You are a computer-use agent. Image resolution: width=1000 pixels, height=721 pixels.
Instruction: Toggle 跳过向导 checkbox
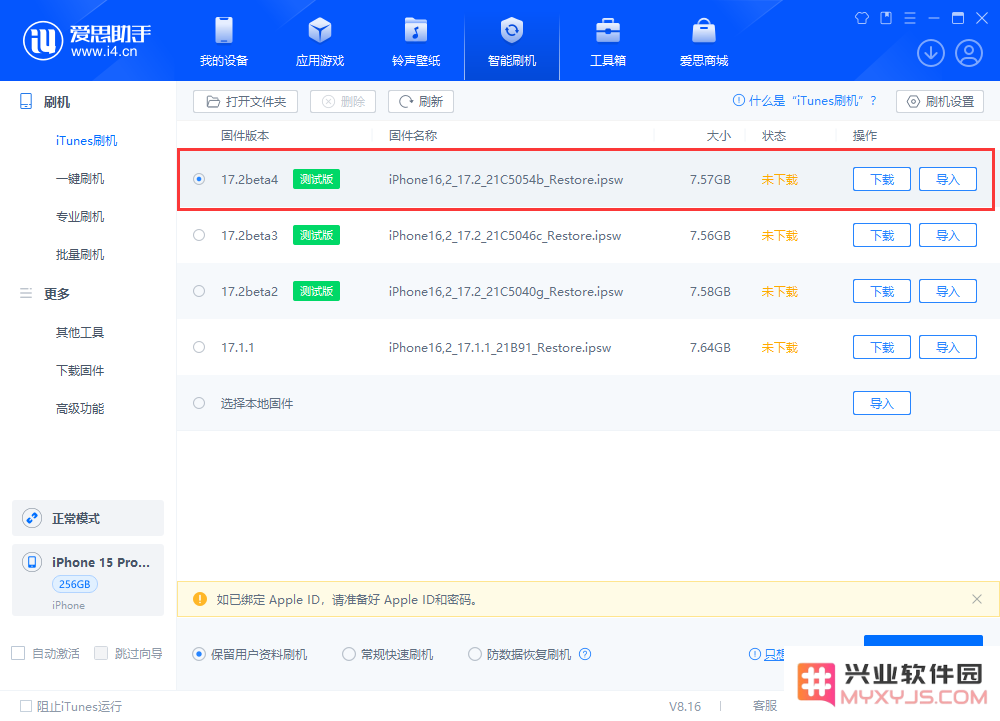101,653
